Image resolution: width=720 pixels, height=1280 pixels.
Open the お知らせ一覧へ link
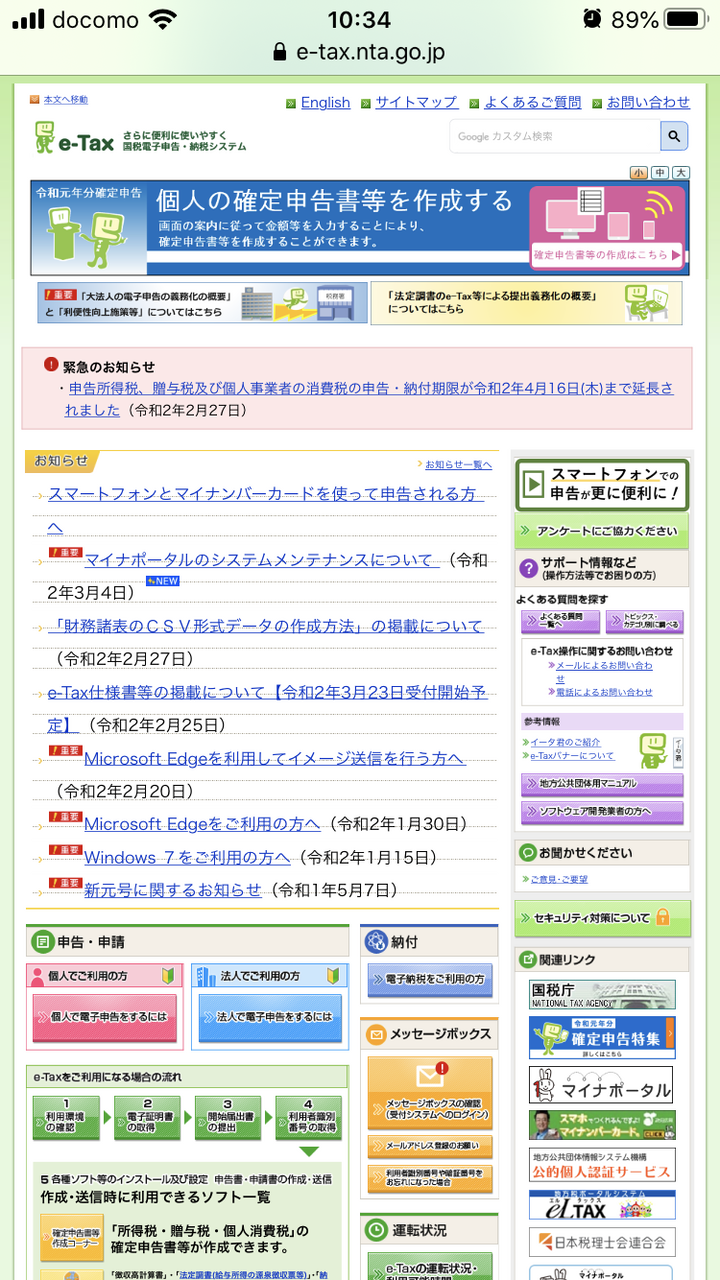[459, 464]
